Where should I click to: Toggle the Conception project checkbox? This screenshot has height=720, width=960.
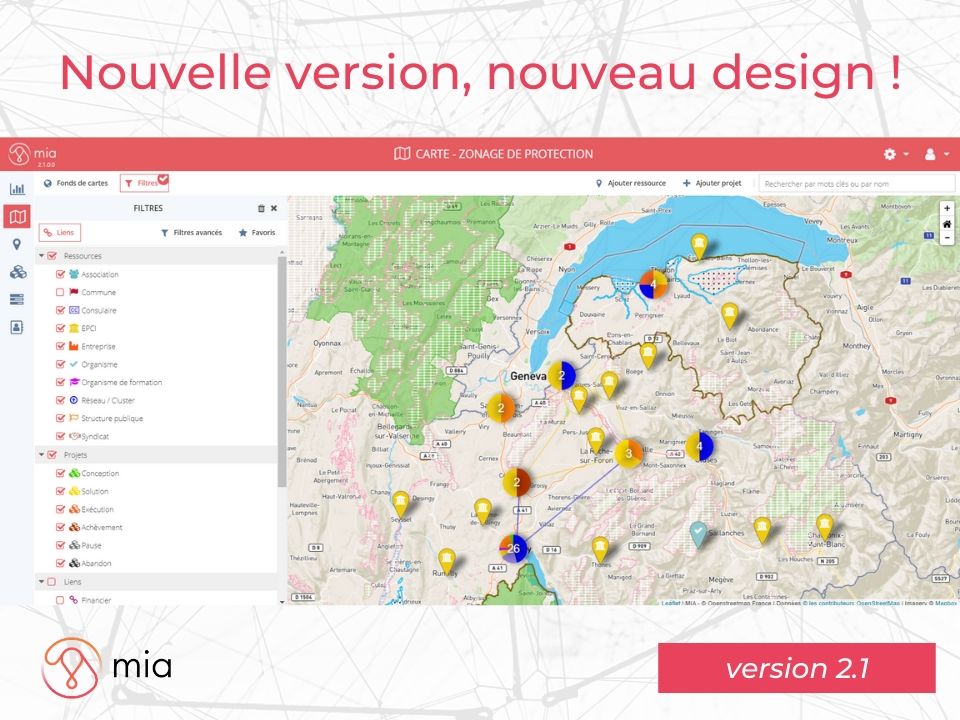[x=60, y=474]
